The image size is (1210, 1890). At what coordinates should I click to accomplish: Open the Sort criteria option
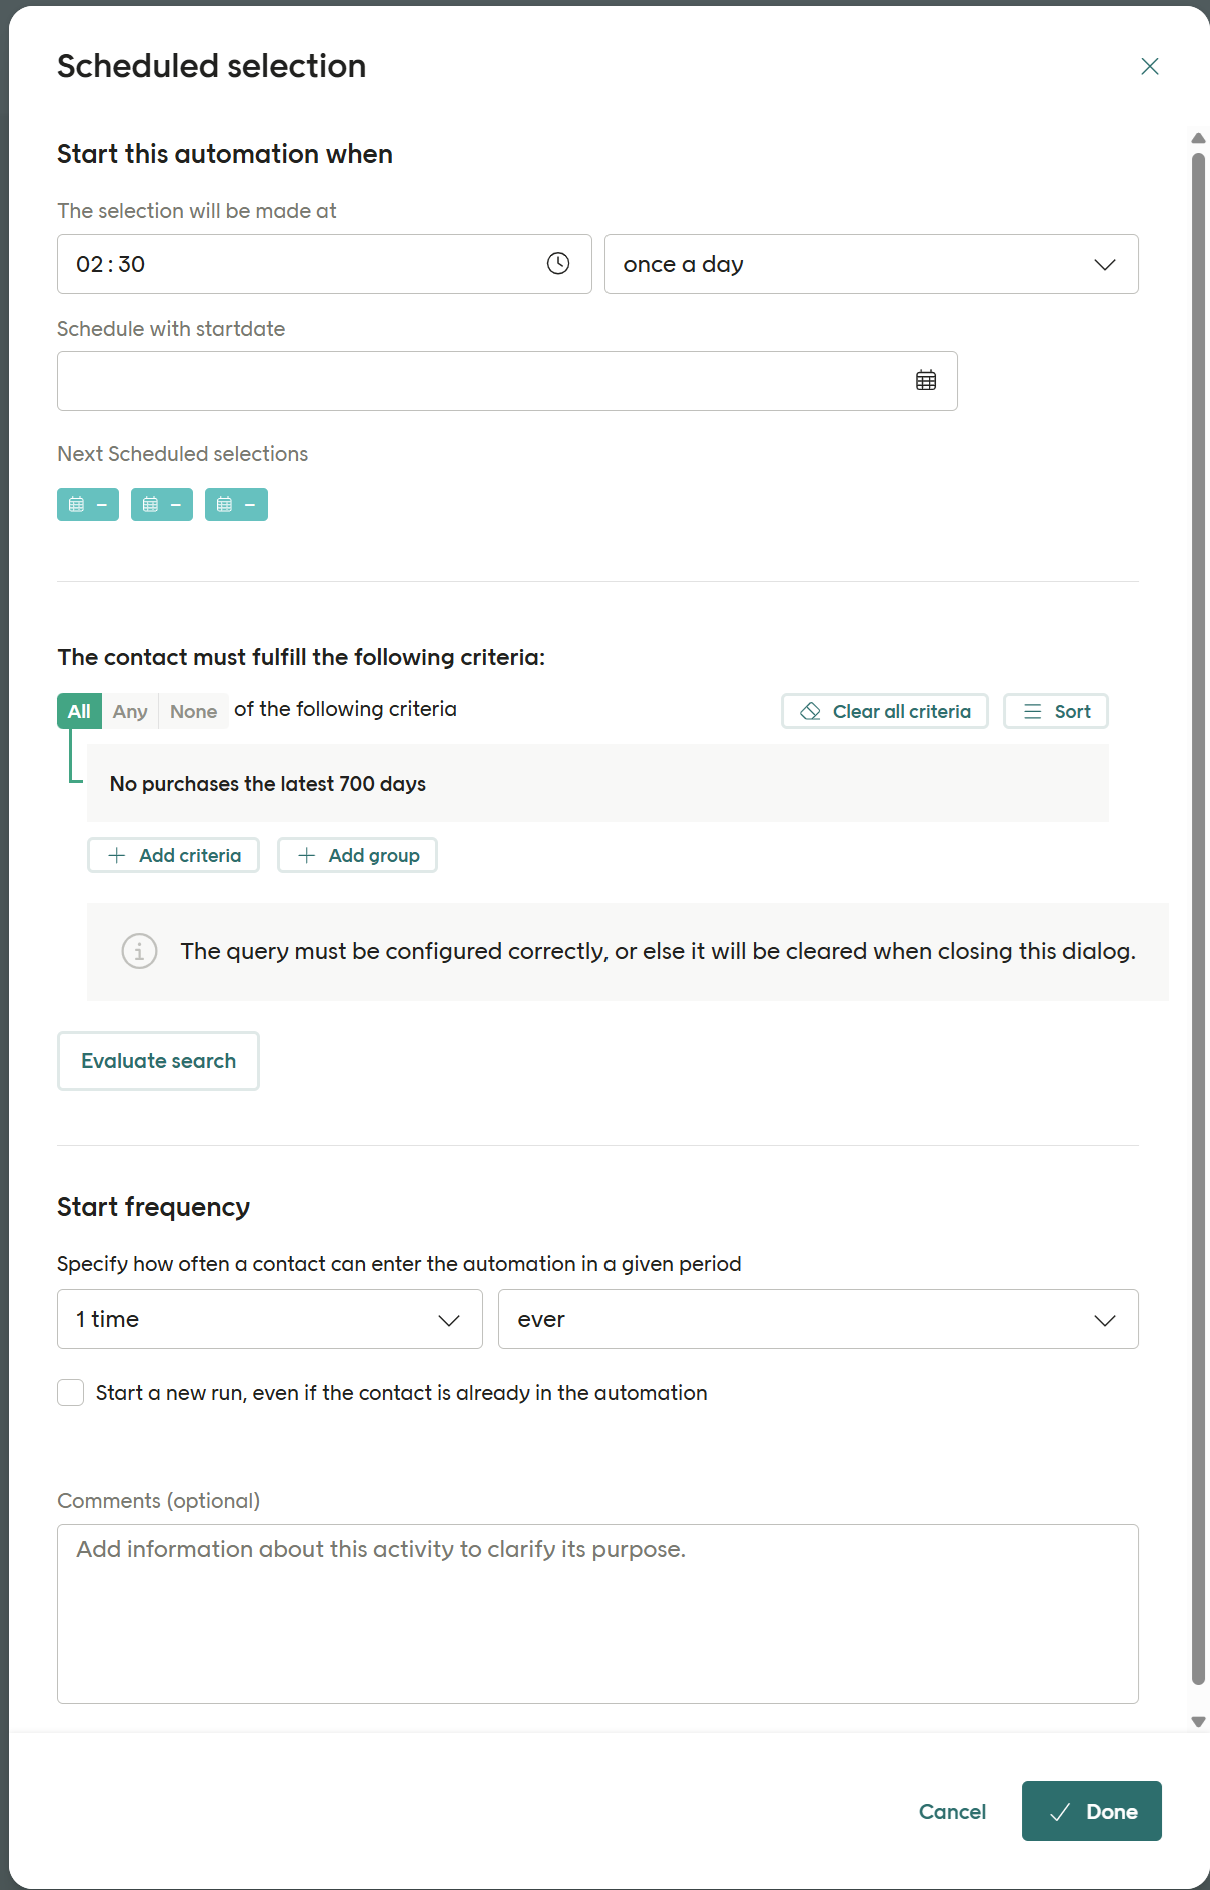[1055, 712]
